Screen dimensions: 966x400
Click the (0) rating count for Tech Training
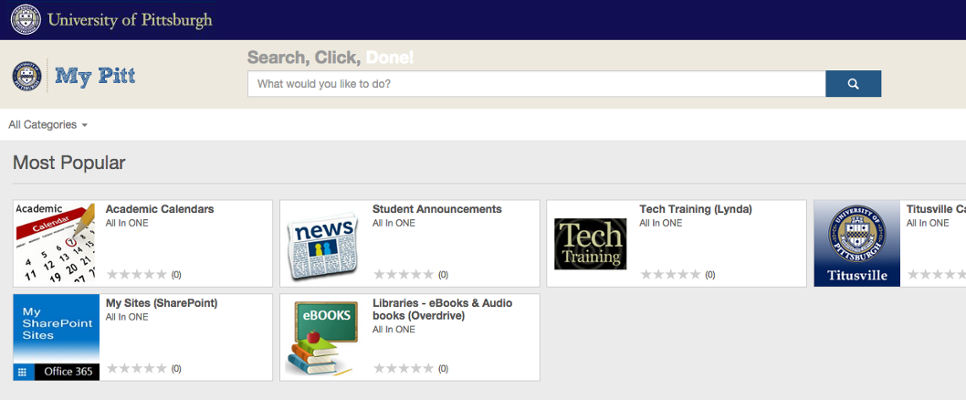click(x=710, y=275)
